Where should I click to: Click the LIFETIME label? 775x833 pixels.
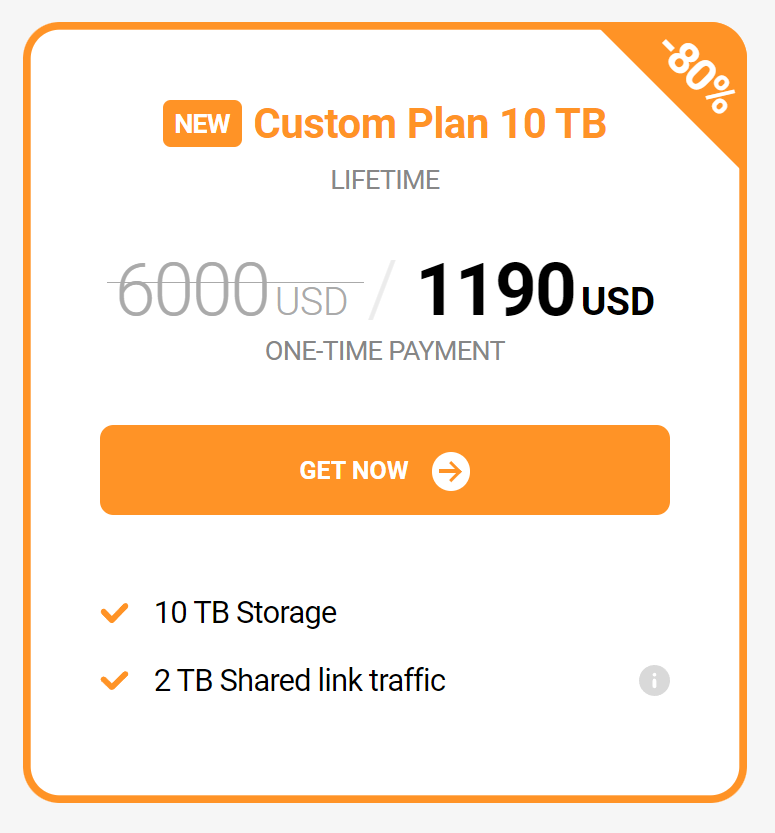pos(385,180)
